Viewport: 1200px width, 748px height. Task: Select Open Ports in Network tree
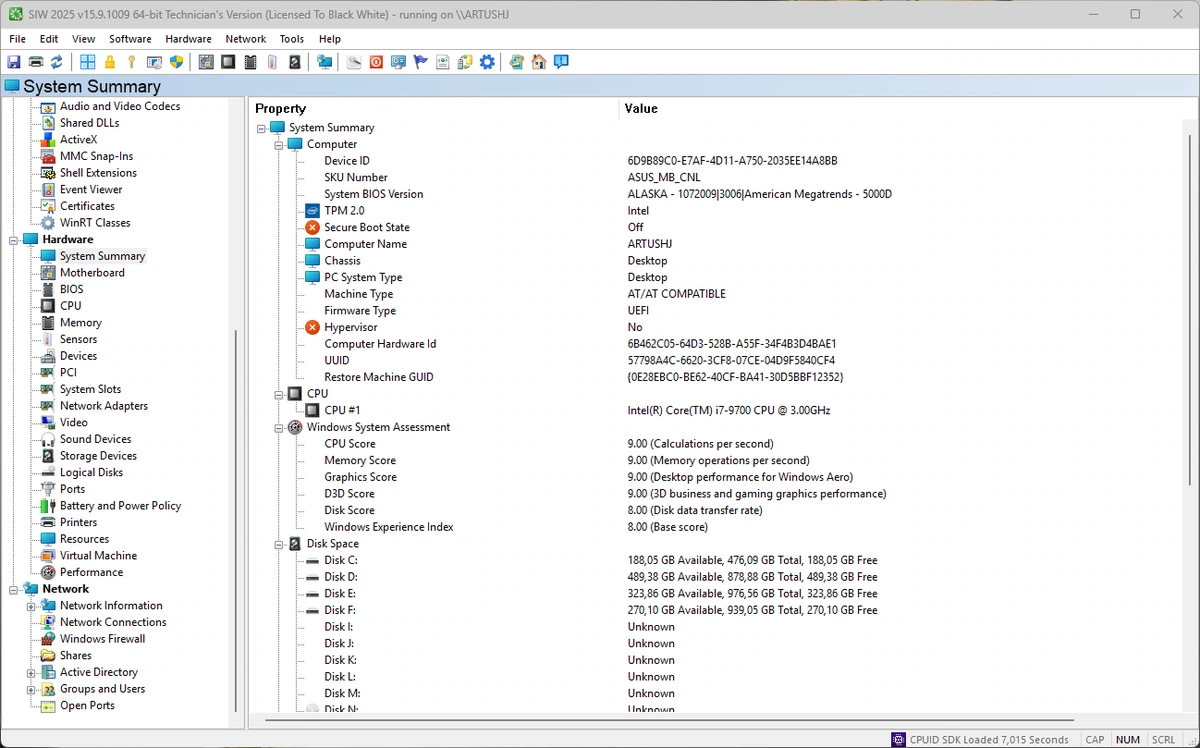tap(87, 706)
